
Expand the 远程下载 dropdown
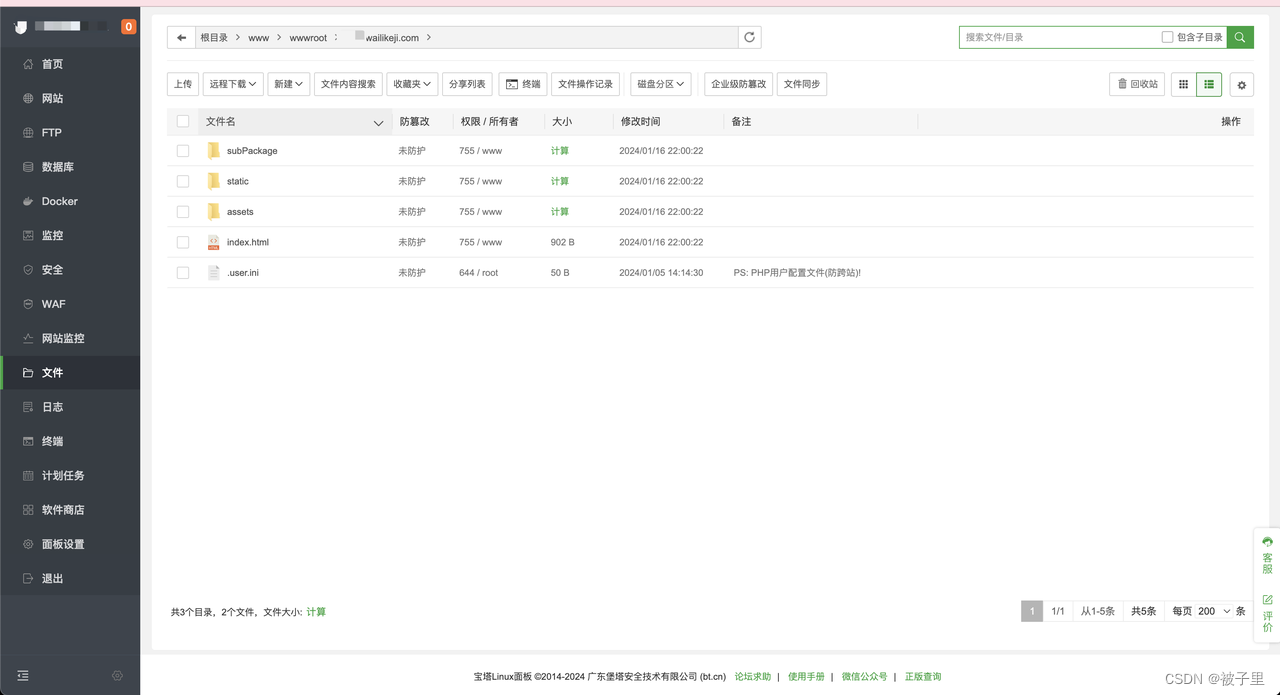233,84
